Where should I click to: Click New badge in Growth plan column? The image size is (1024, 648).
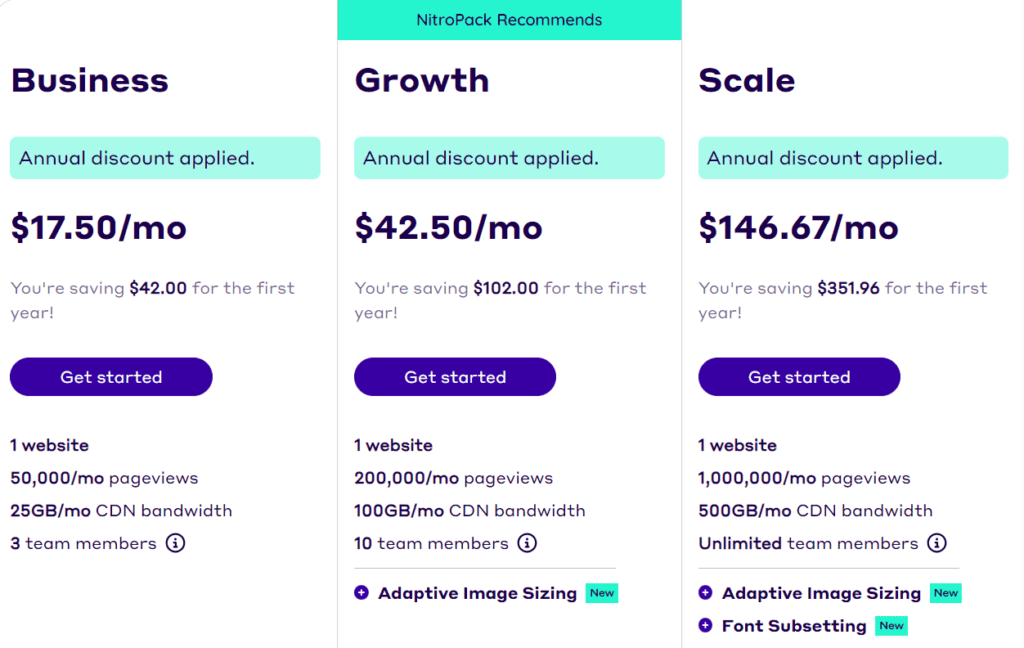tap(602, 593)
